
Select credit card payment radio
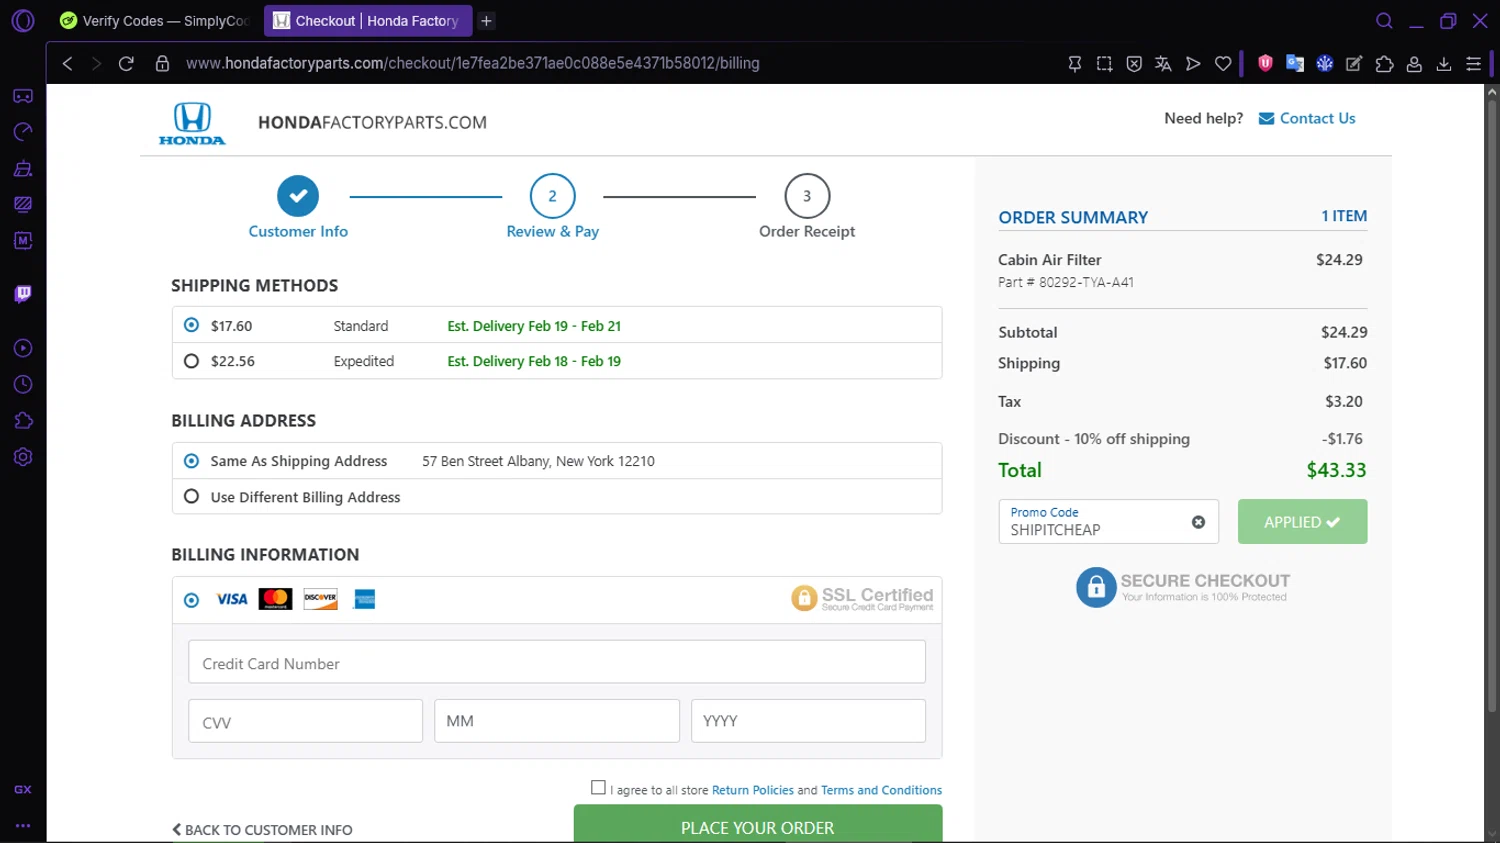click(191, 600)
